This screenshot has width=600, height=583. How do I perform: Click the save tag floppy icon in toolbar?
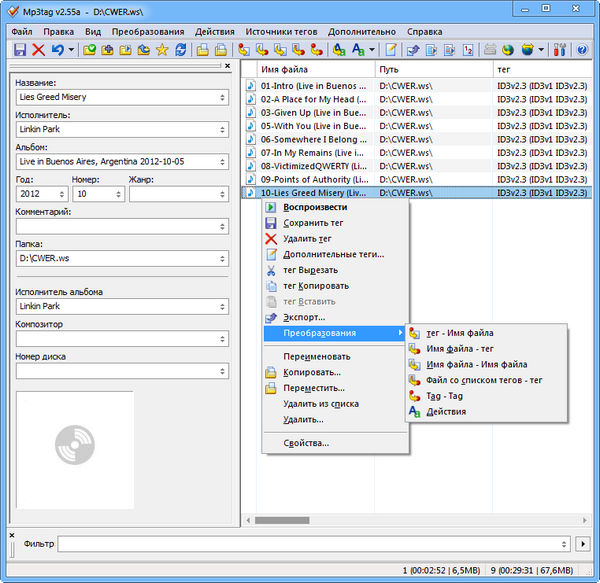pos(19,49)
